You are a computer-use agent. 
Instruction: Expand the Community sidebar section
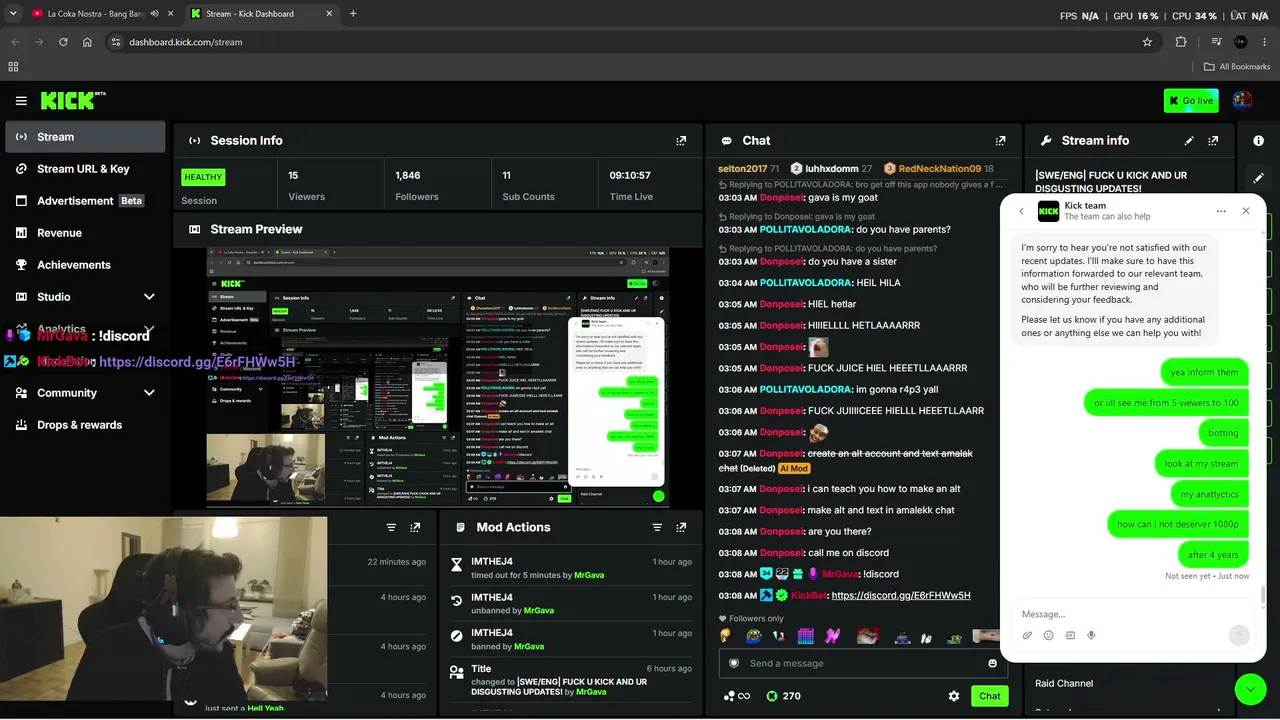click(x=149, y=393)
